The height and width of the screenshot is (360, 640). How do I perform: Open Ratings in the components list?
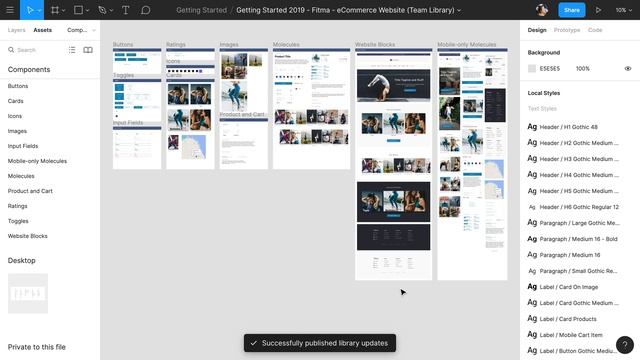tap(18, 206)
